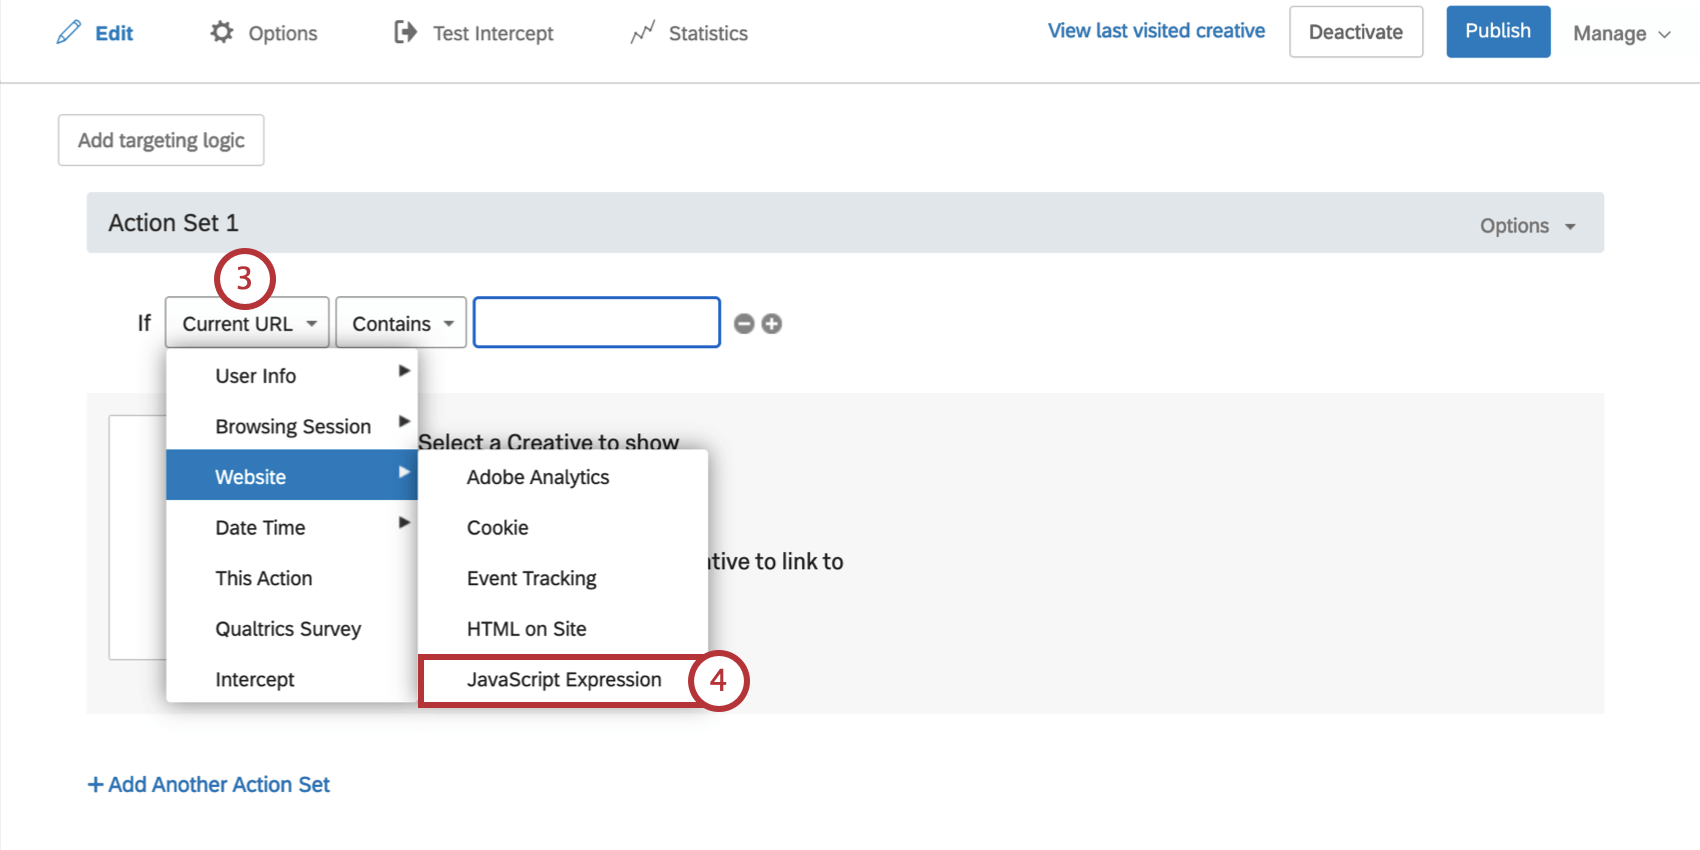1700x850 pixels.
Task: Expand the Website submenu arrow
Action: tap(404, 472)
